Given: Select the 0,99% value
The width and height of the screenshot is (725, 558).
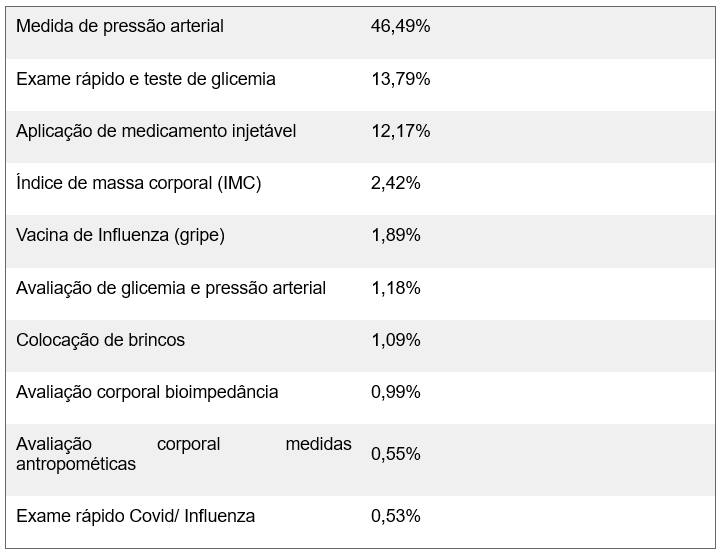Looking at the screenshot, I should pos(395,392).
